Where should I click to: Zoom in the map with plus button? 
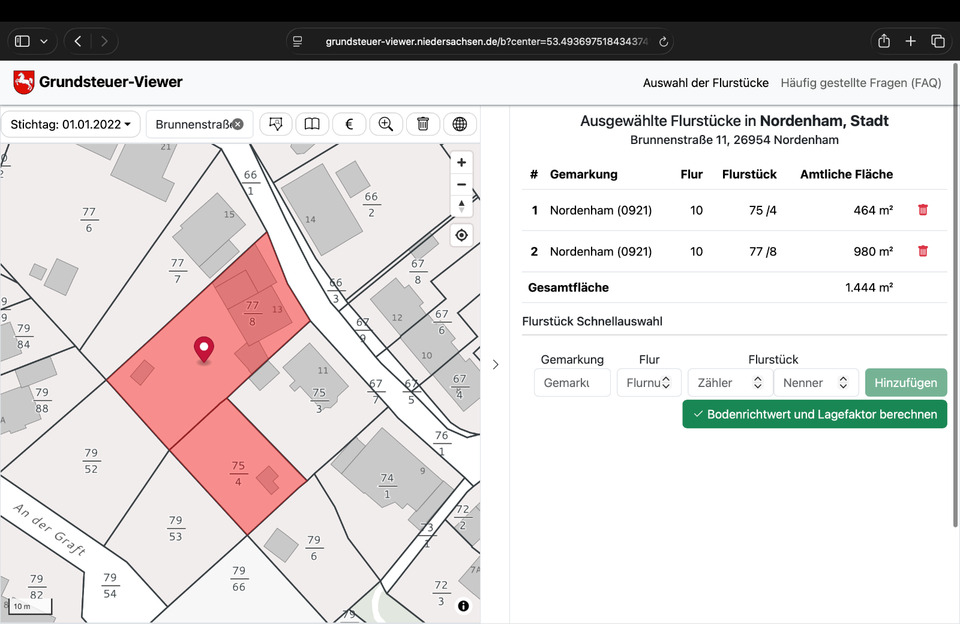(x=461, y=163)
